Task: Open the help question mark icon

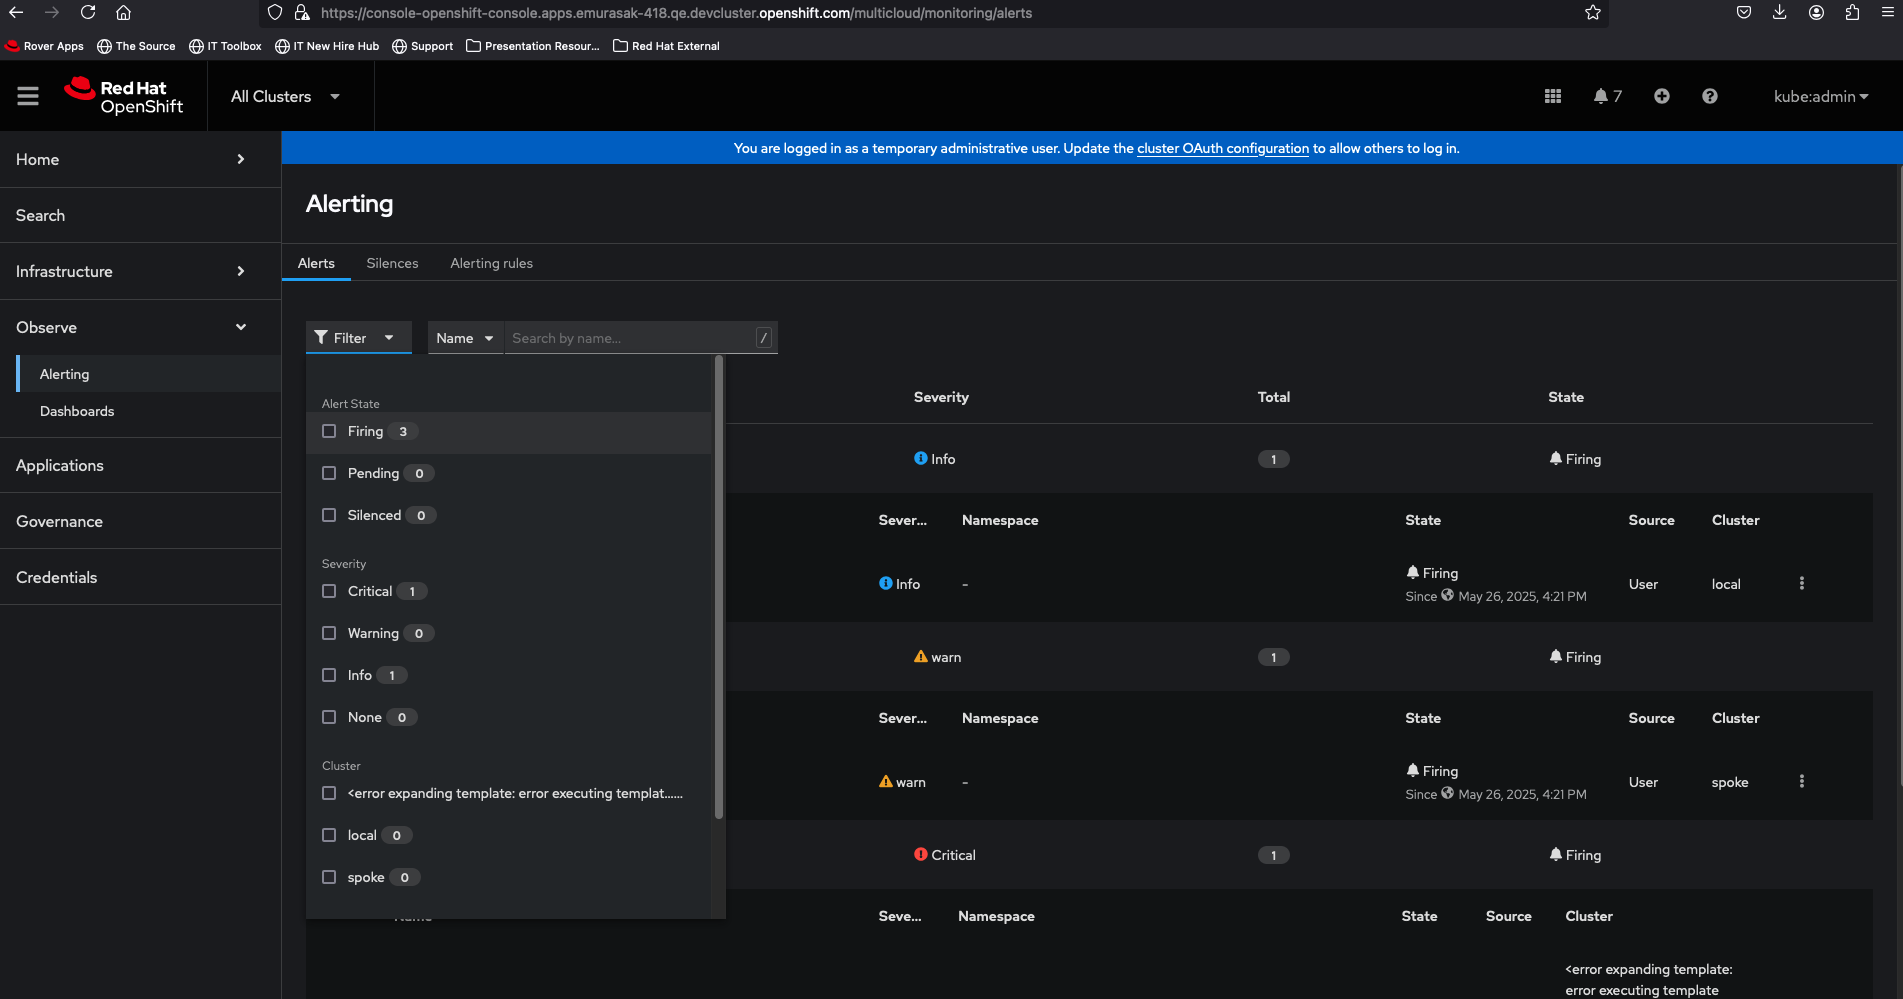Action: pyautogui.click(x=1710, y=96)
